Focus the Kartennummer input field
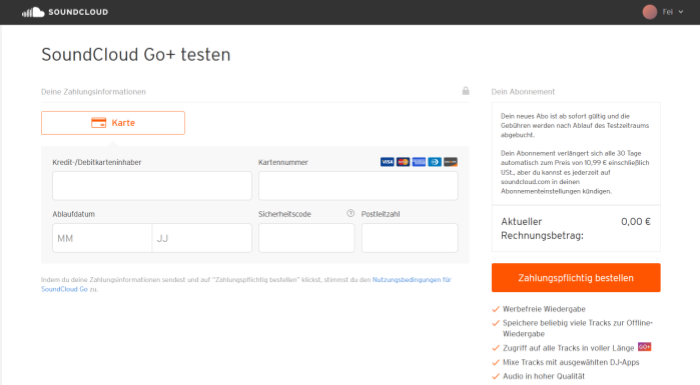The height and width of the screenshot is (385, 700). click(358, 186)
